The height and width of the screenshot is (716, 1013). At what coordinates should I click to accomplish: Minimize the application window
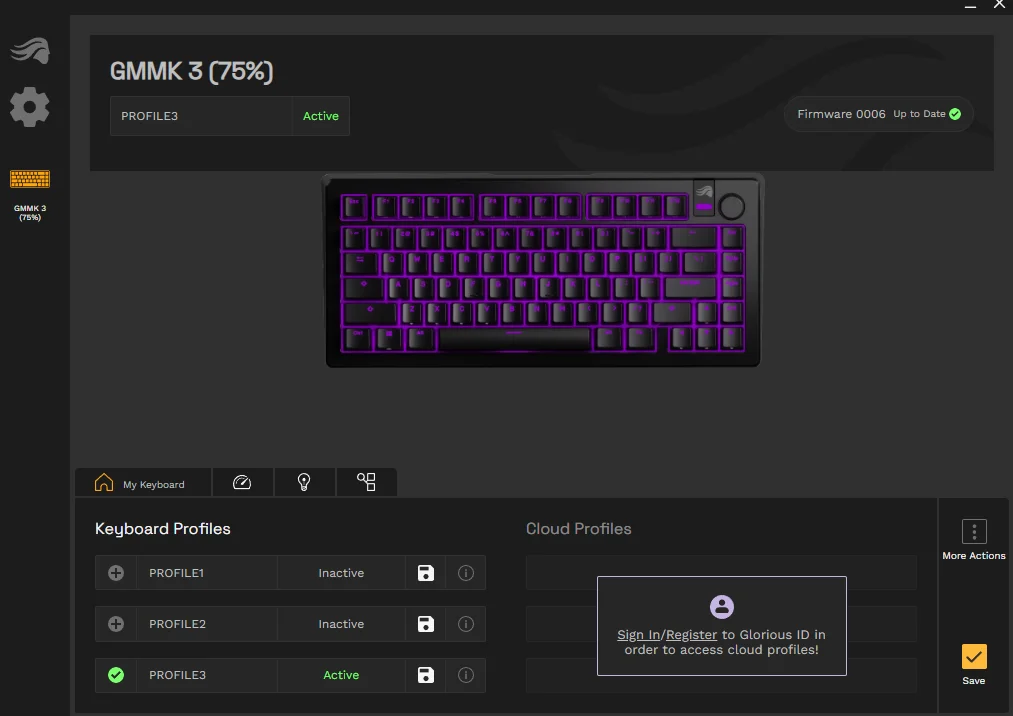(970, 5)
